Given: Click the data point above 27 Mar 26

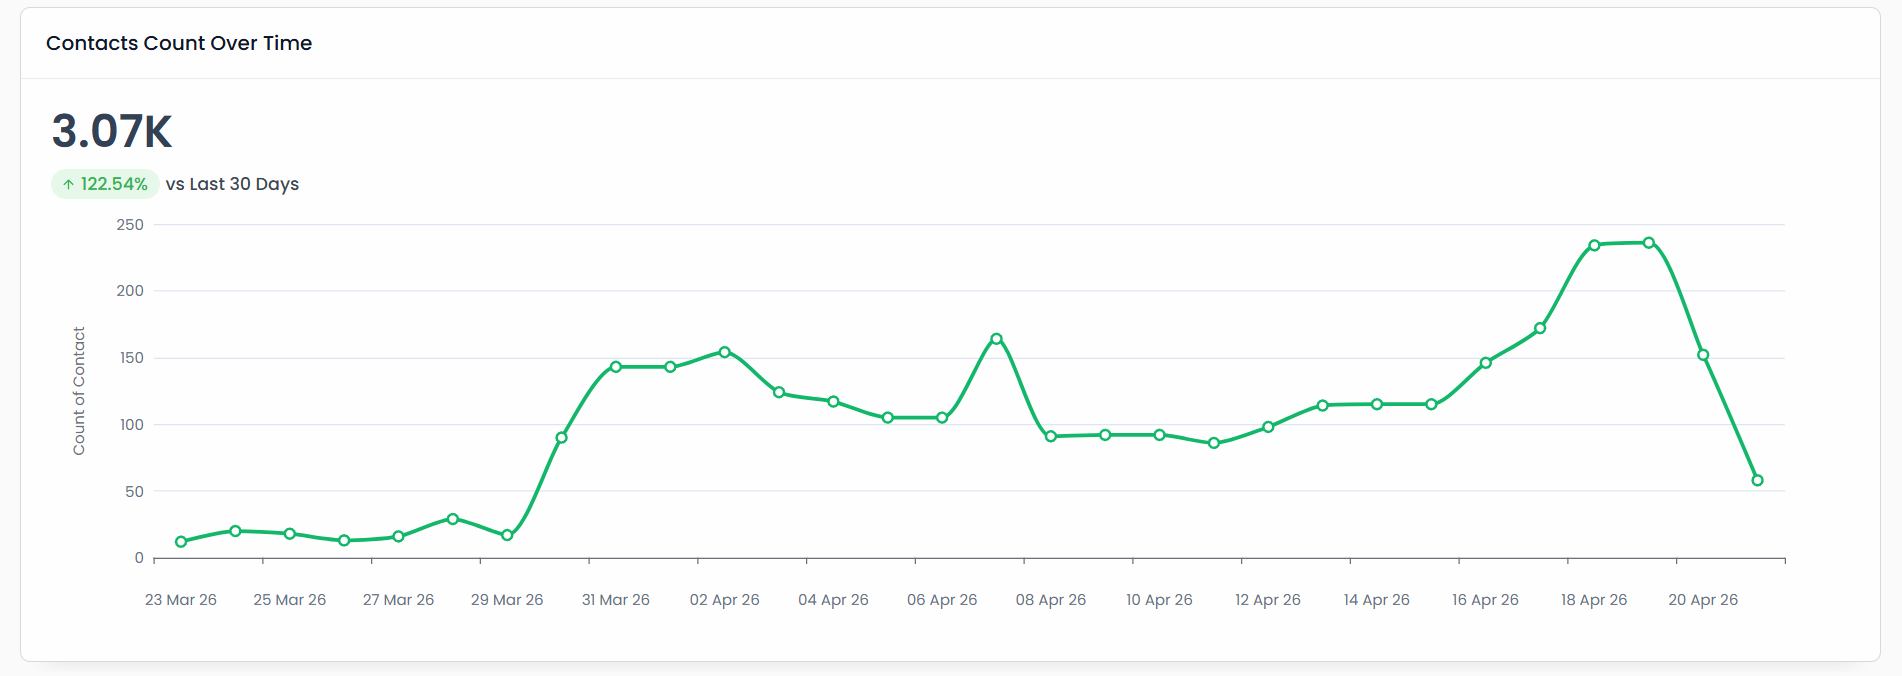Looking at the screenshot, I should (398, 537).
